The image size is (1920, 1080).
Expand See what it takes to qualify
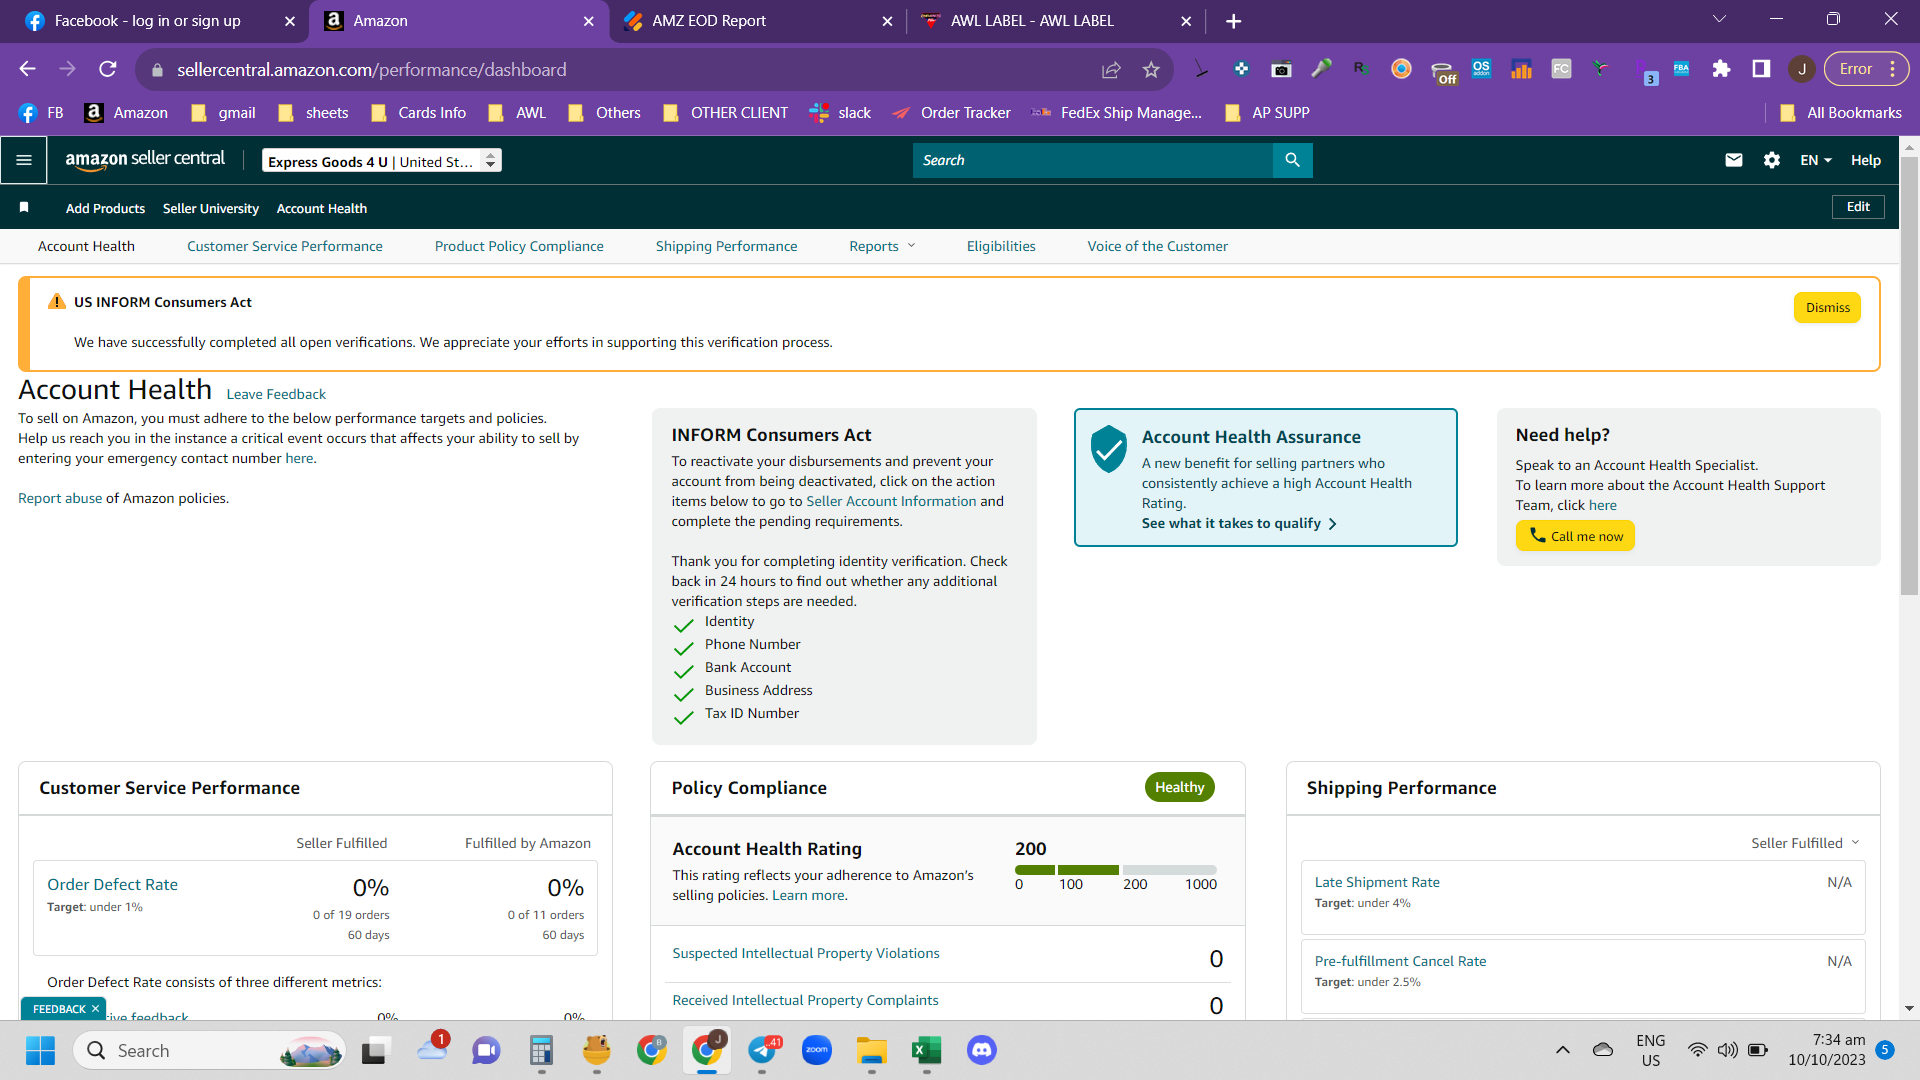(x=1239, y=523)
